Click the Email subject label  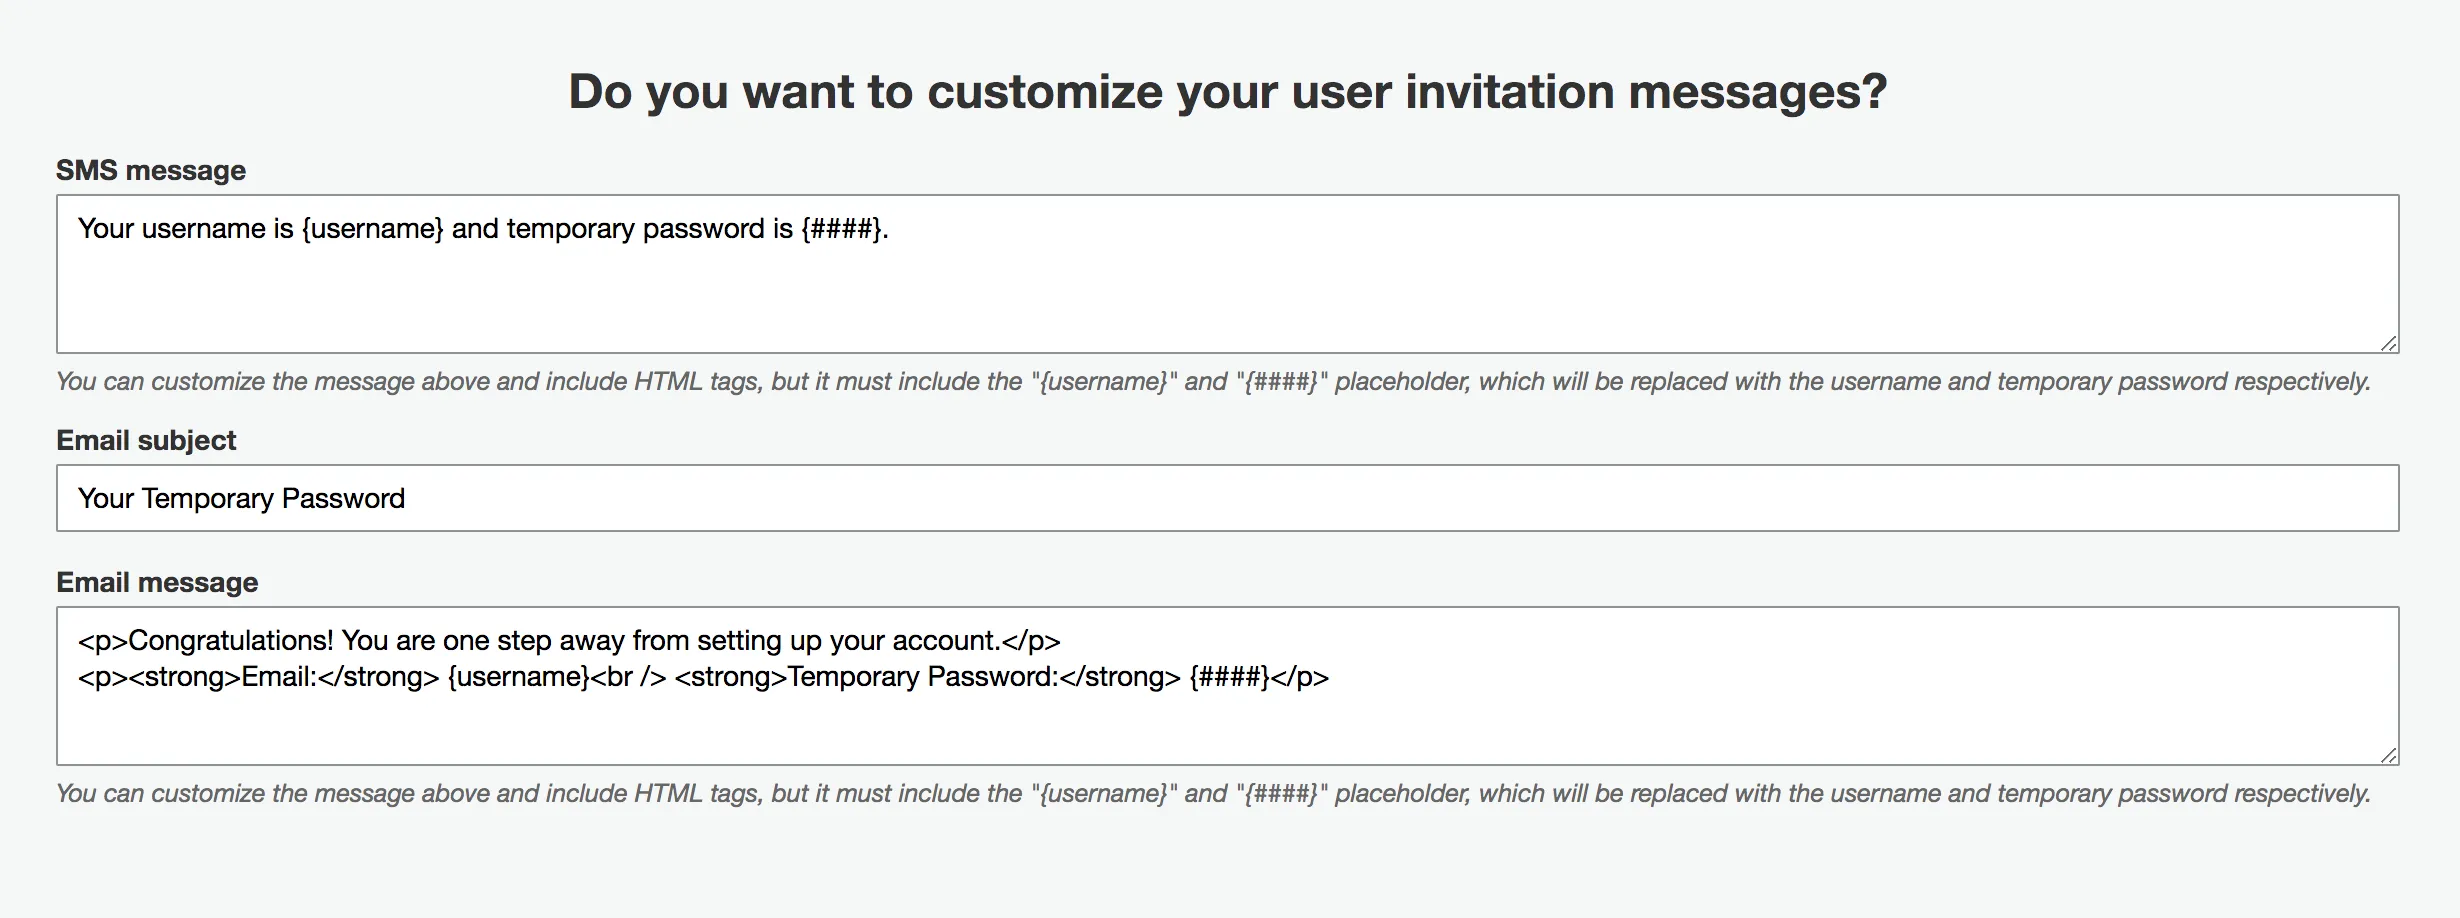coord(146,441)
